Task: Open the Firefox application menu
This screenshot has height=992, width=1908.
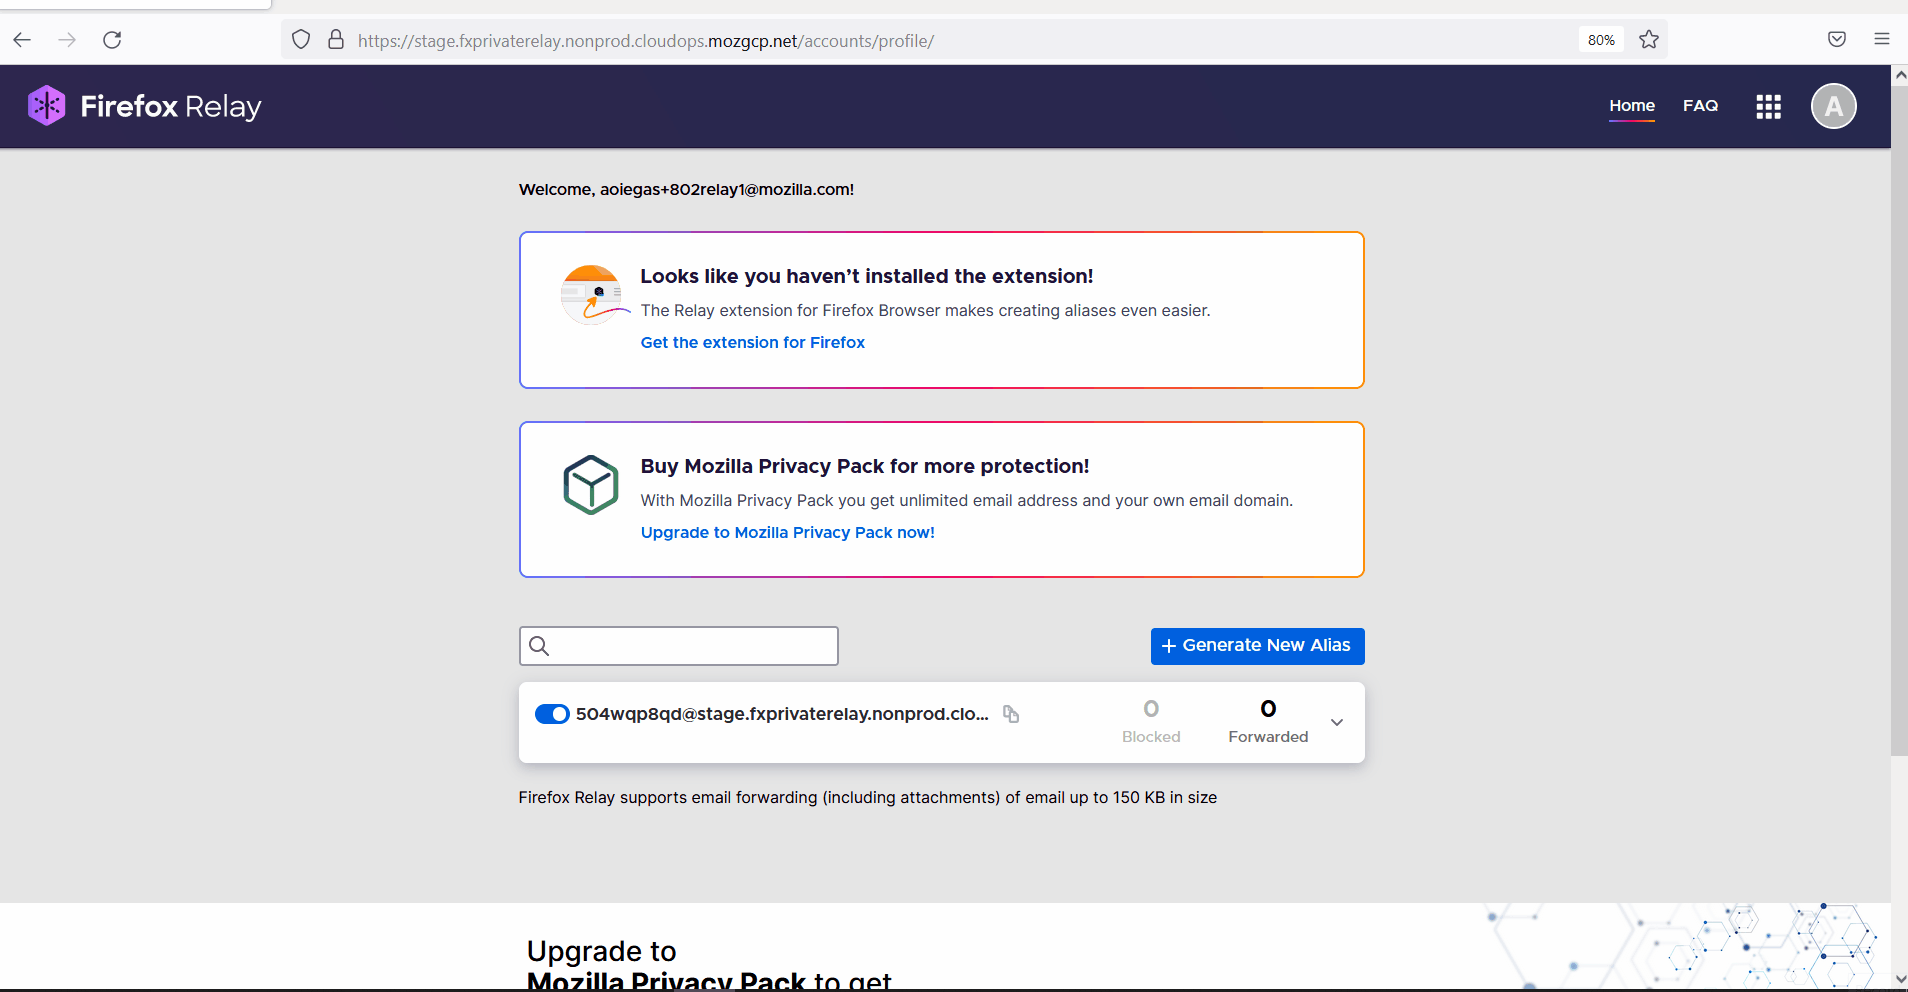Action: point(1881,40)
